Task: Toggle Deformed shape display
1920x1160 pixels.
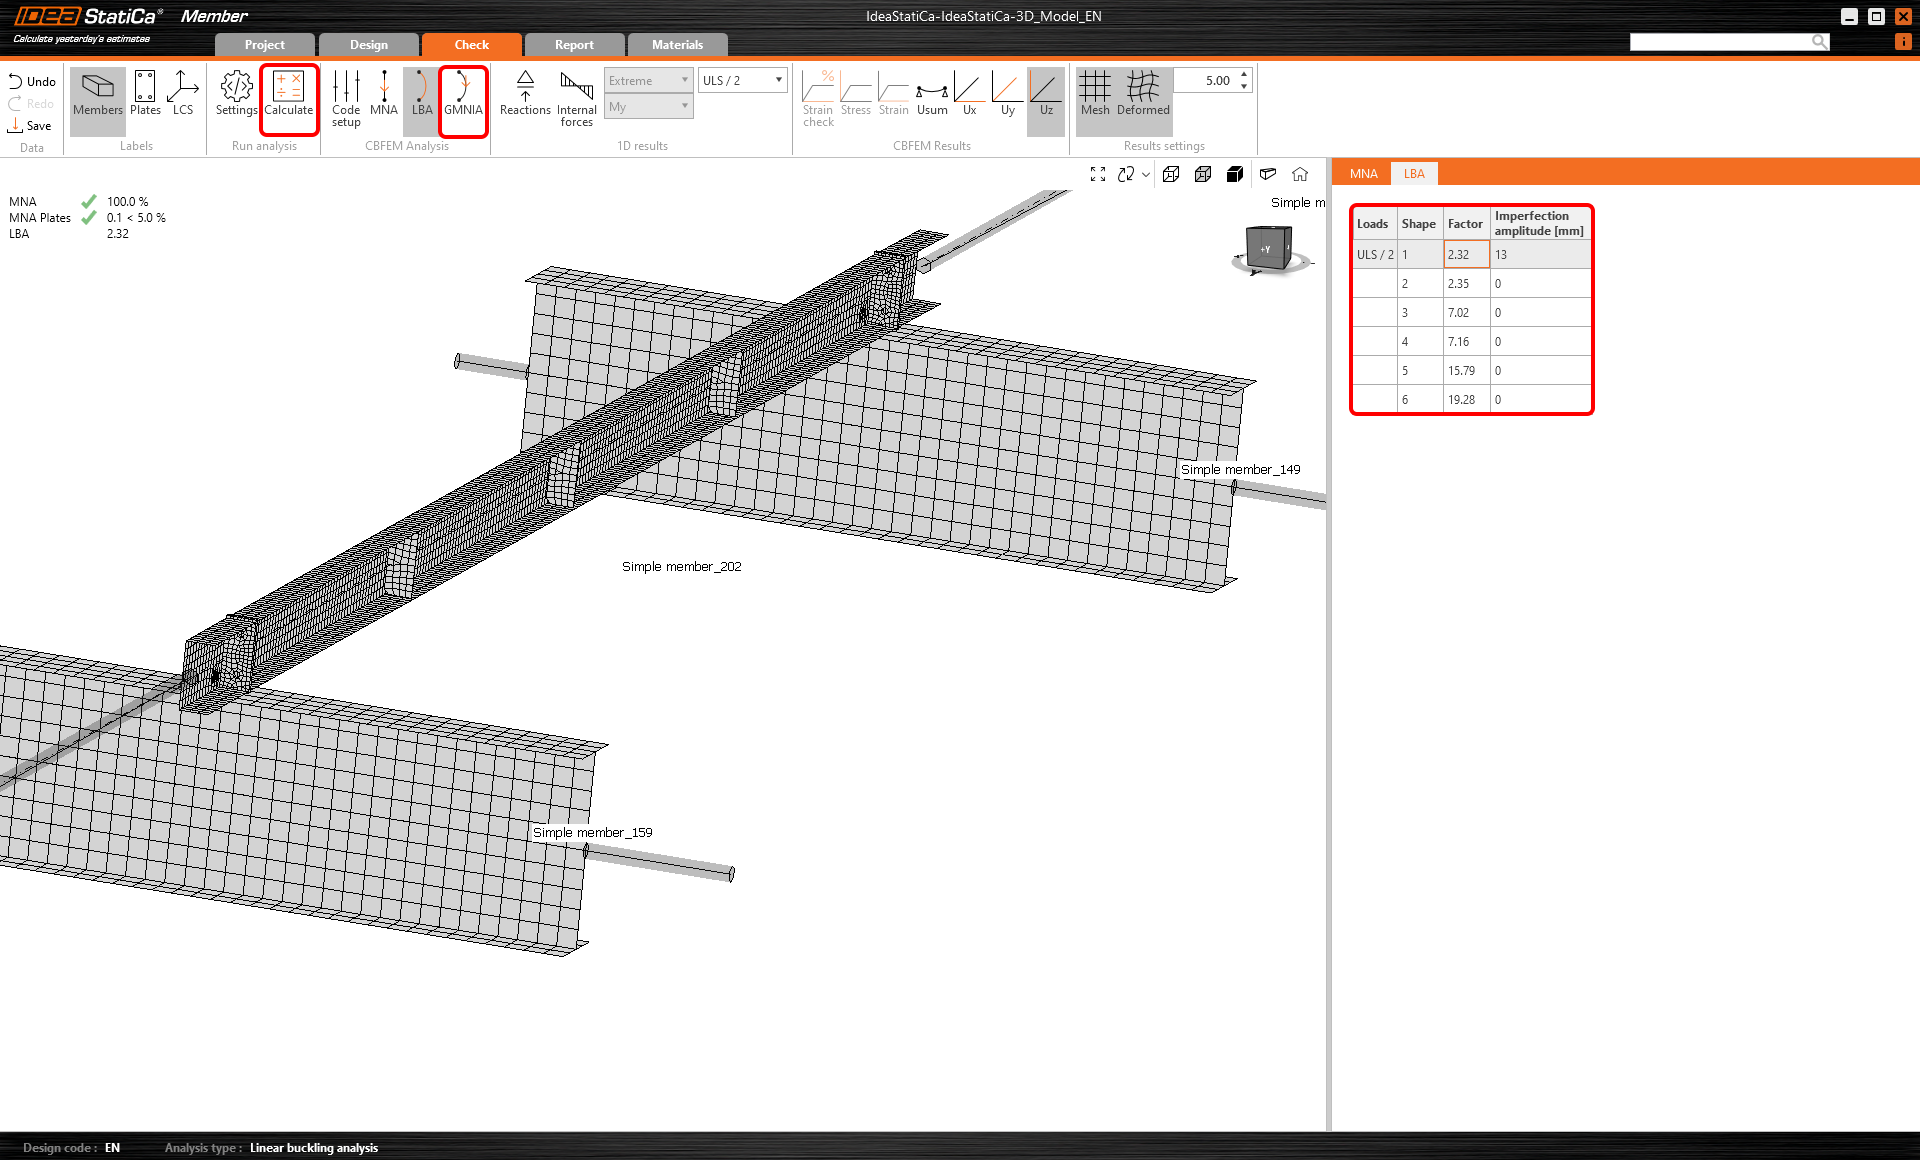Action: click(1143, 96)
